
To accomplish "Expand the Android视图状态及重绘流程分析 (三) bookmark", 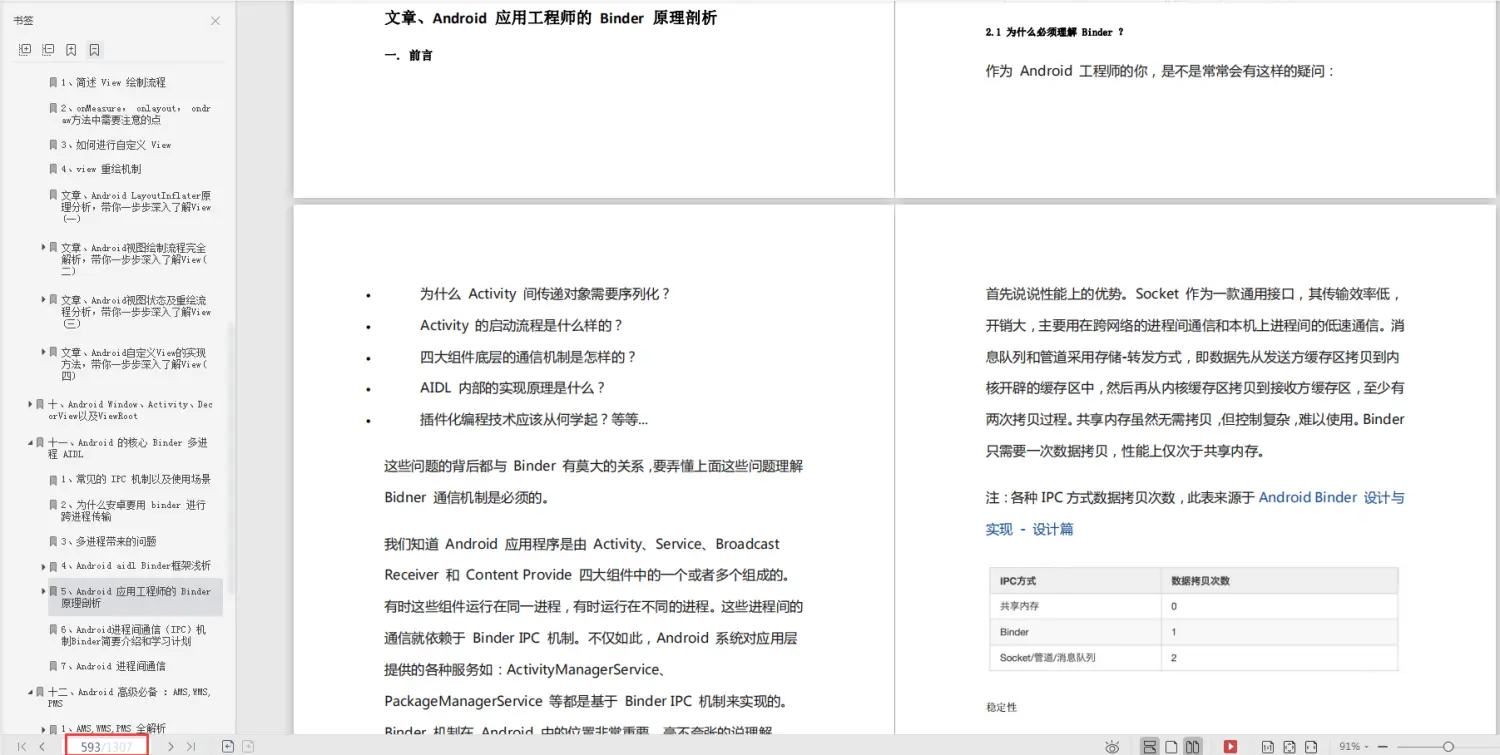I will (x=44, y=299).
